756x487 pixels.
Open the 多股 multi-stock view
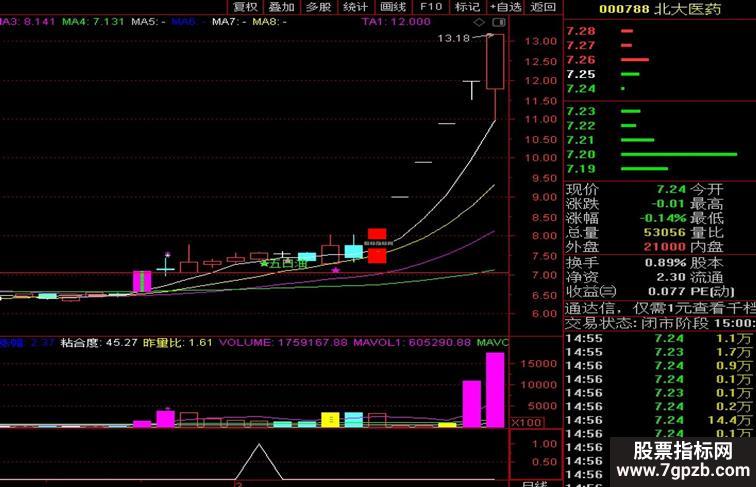click(x=319, y=7)
